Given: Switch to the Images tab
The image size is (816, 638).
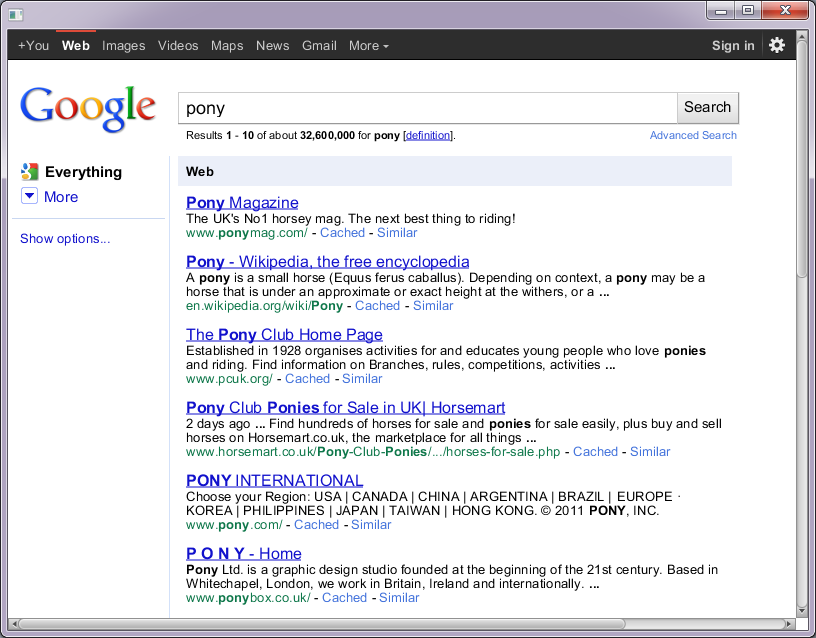Looking at the screenshot, I should pos(124,46).
